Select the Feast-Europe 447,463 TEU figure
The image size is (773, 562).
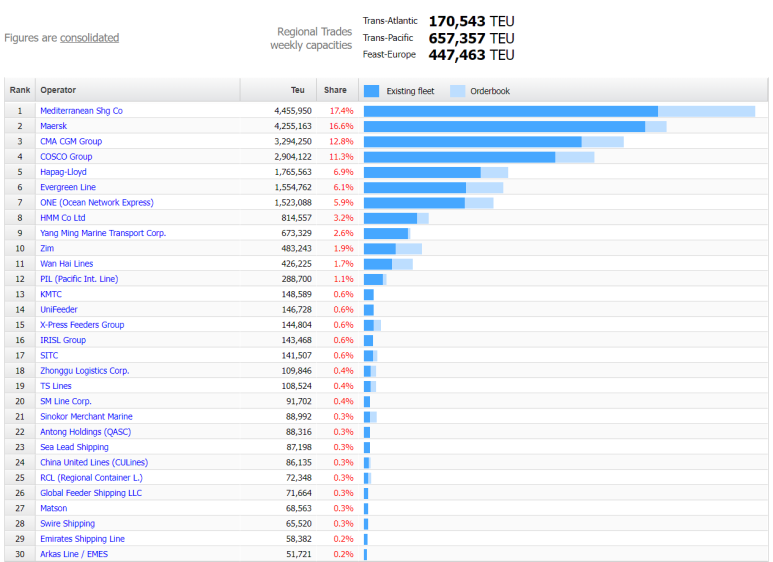471,55
